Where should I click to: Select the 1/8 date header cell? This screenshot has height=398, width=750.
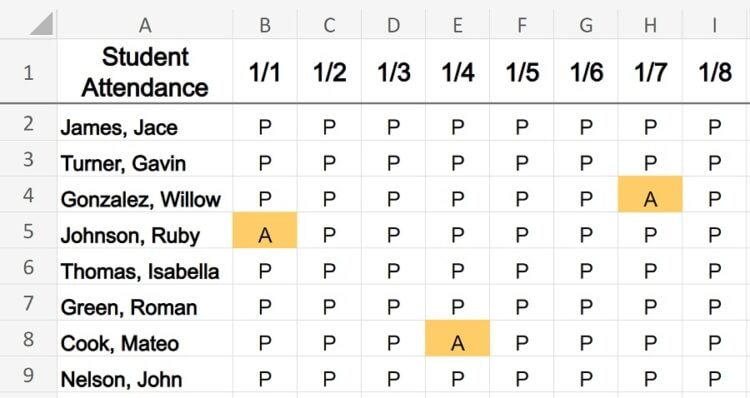716,71
